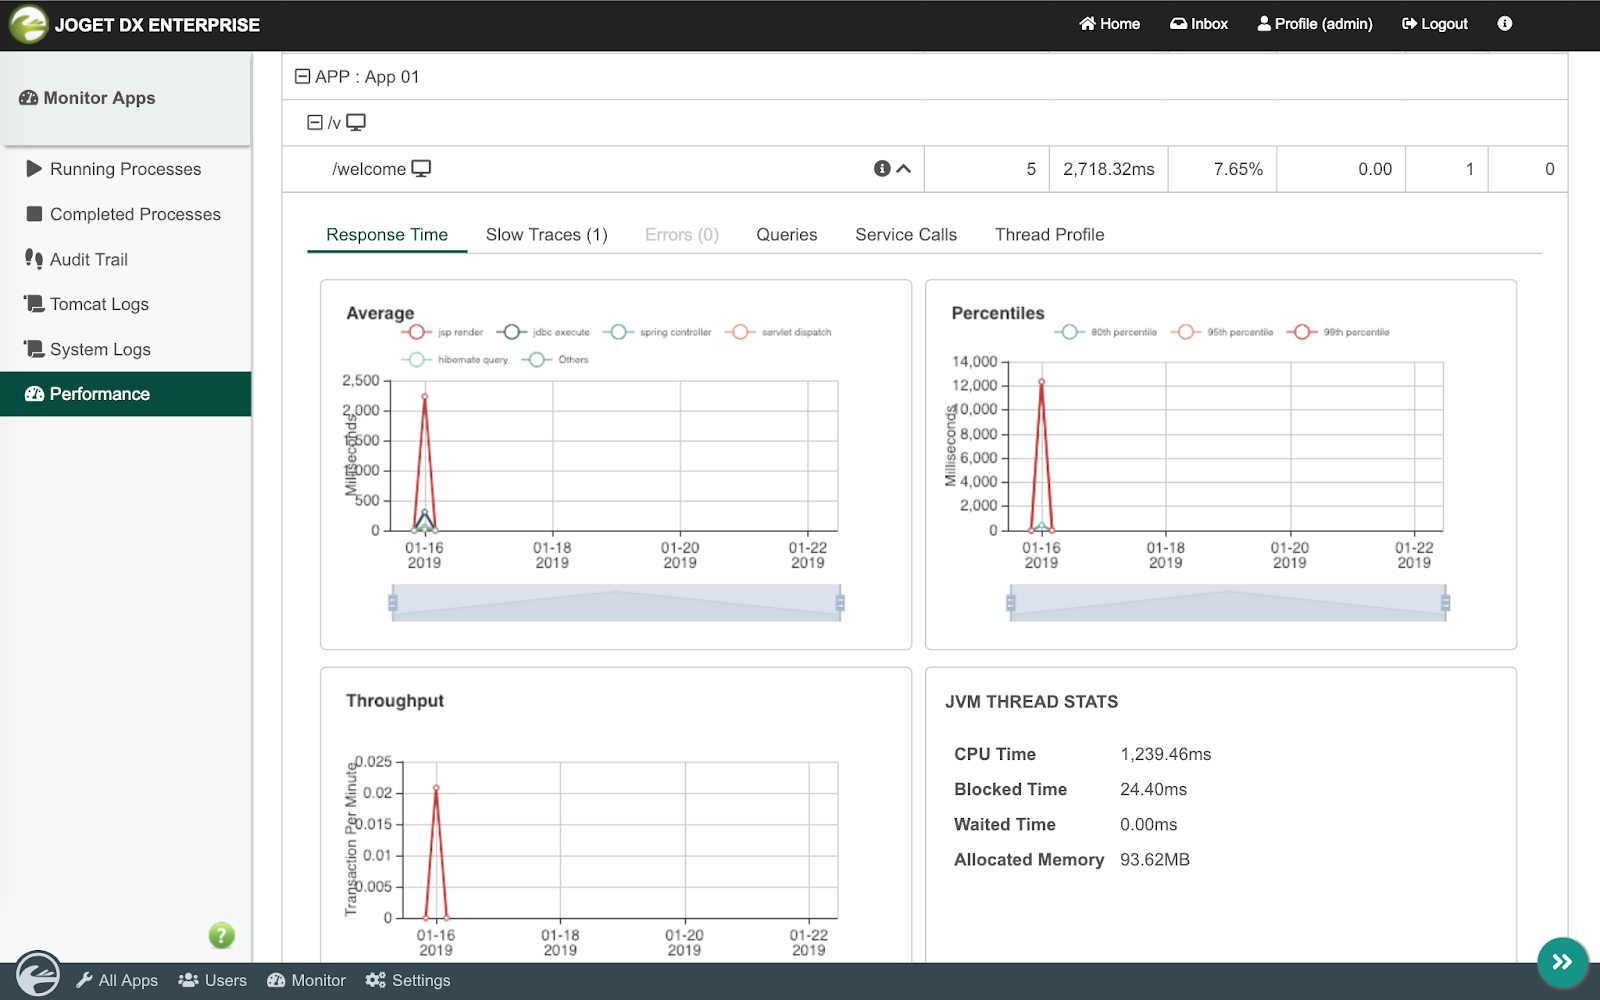Collapse the APP : App 01 group

pyautogui.click(x=302, y=77)
